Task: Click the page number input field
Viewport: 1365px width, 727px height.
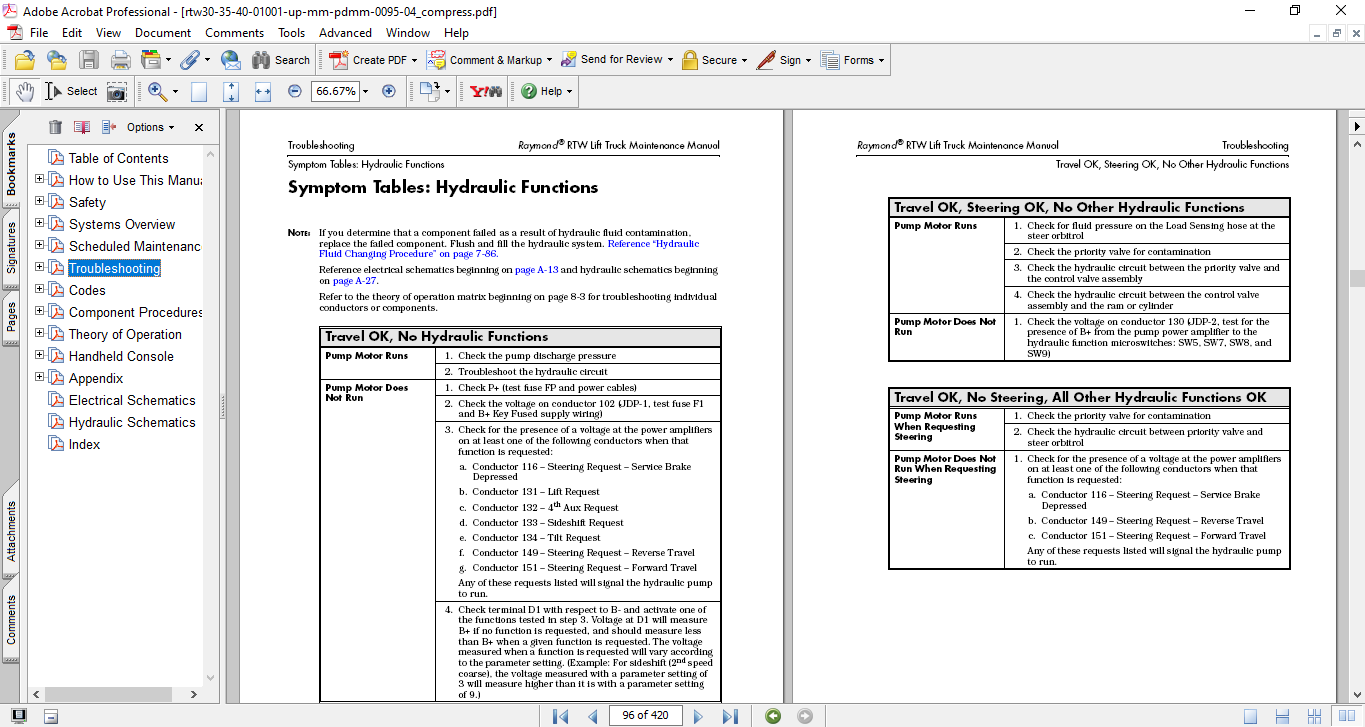Action: (644, 716)
